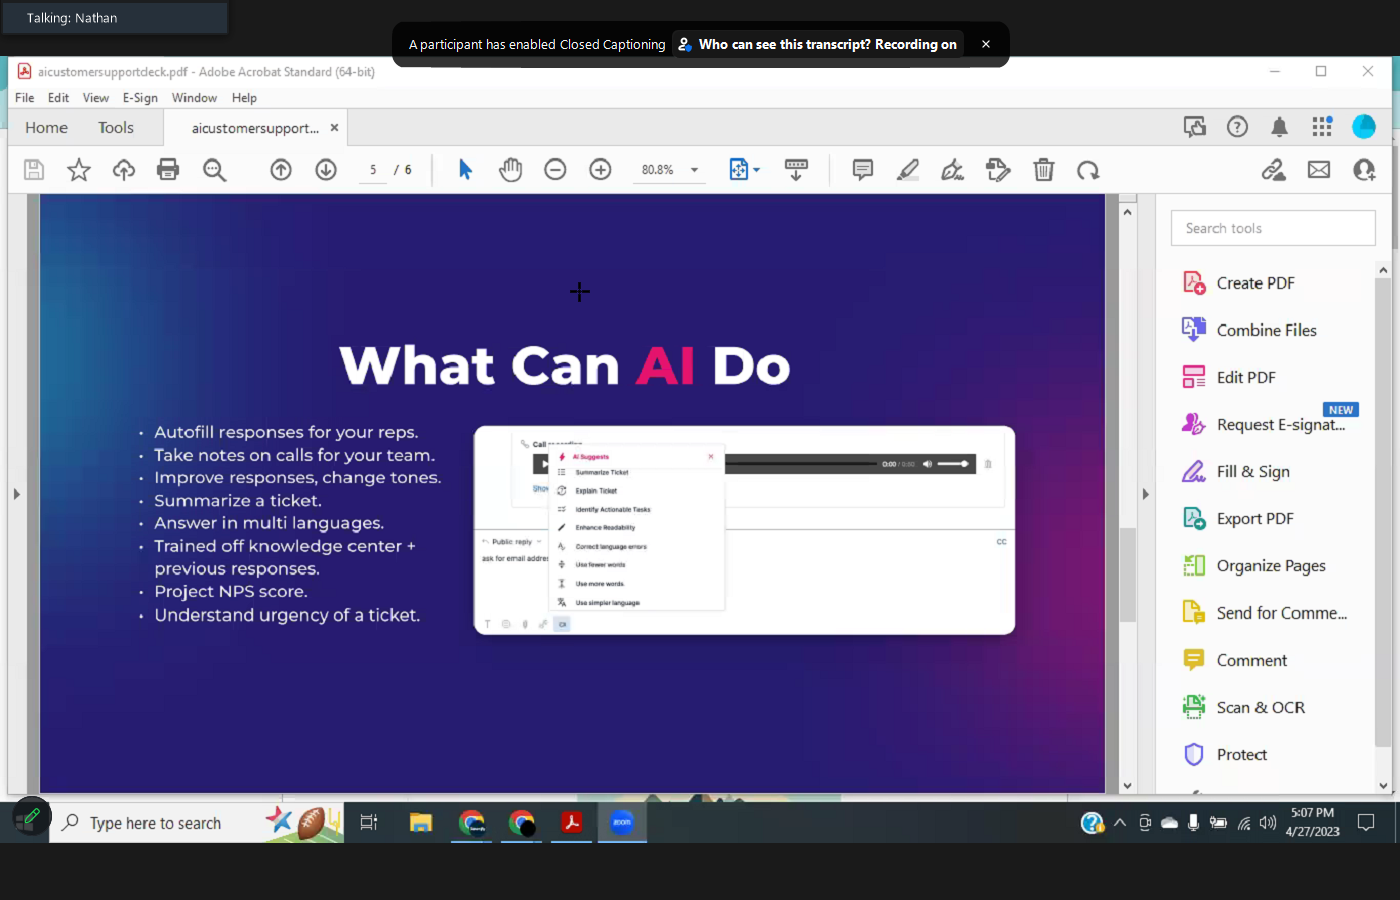The image size is (1400, 900).
Task: Open the Combine Files tool
Action: (x=1266, y=330)
